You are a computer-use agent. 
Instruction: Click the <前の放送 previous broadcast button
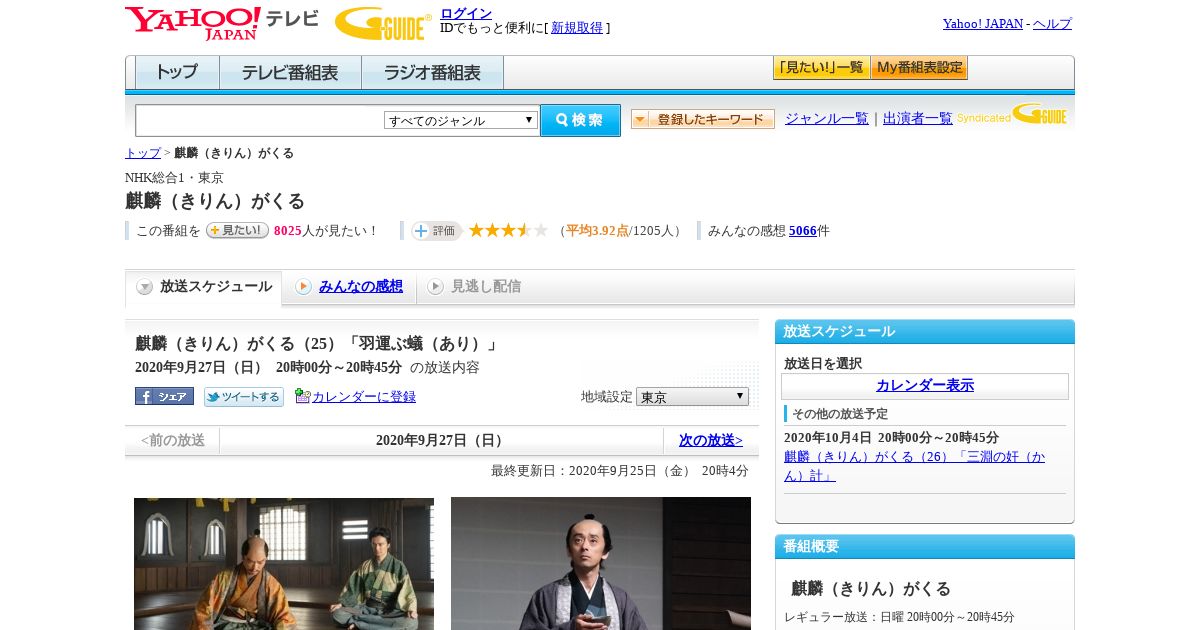click(172, 440)
